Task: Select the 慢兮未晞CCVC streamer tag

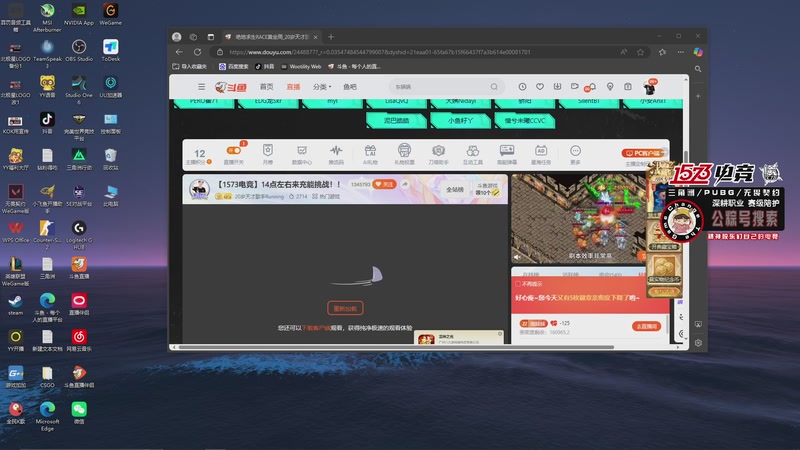Action: 524,120
